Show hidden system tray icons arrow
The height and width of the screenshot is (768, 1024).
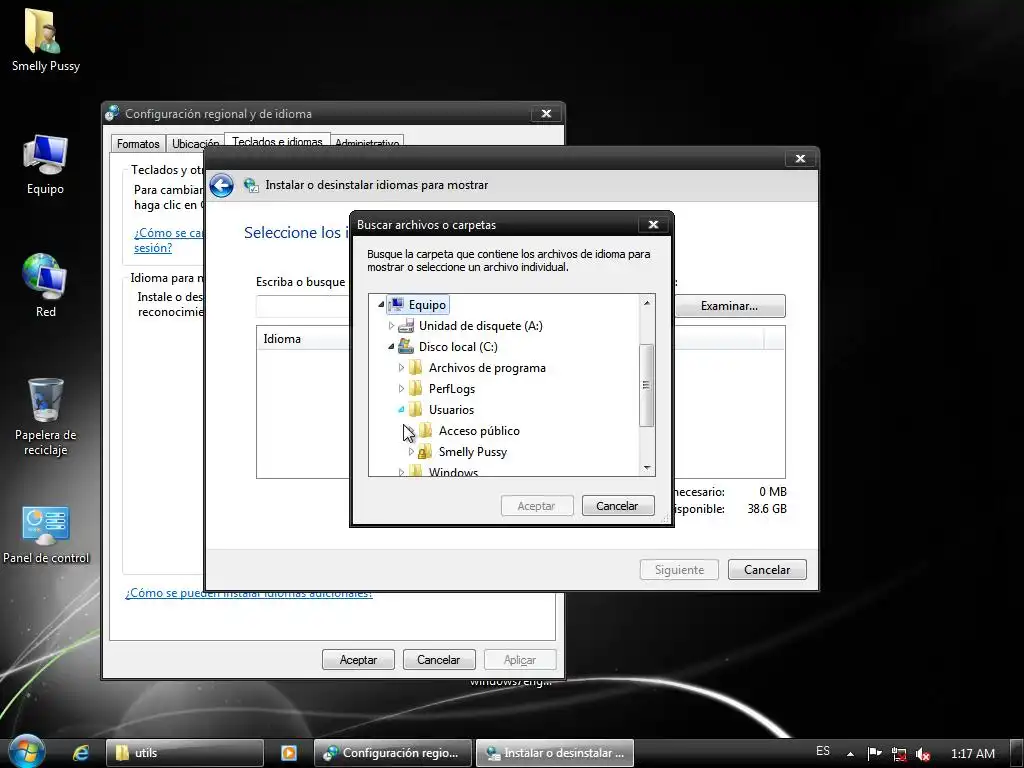pyautogui.click(x=850, y=754)
